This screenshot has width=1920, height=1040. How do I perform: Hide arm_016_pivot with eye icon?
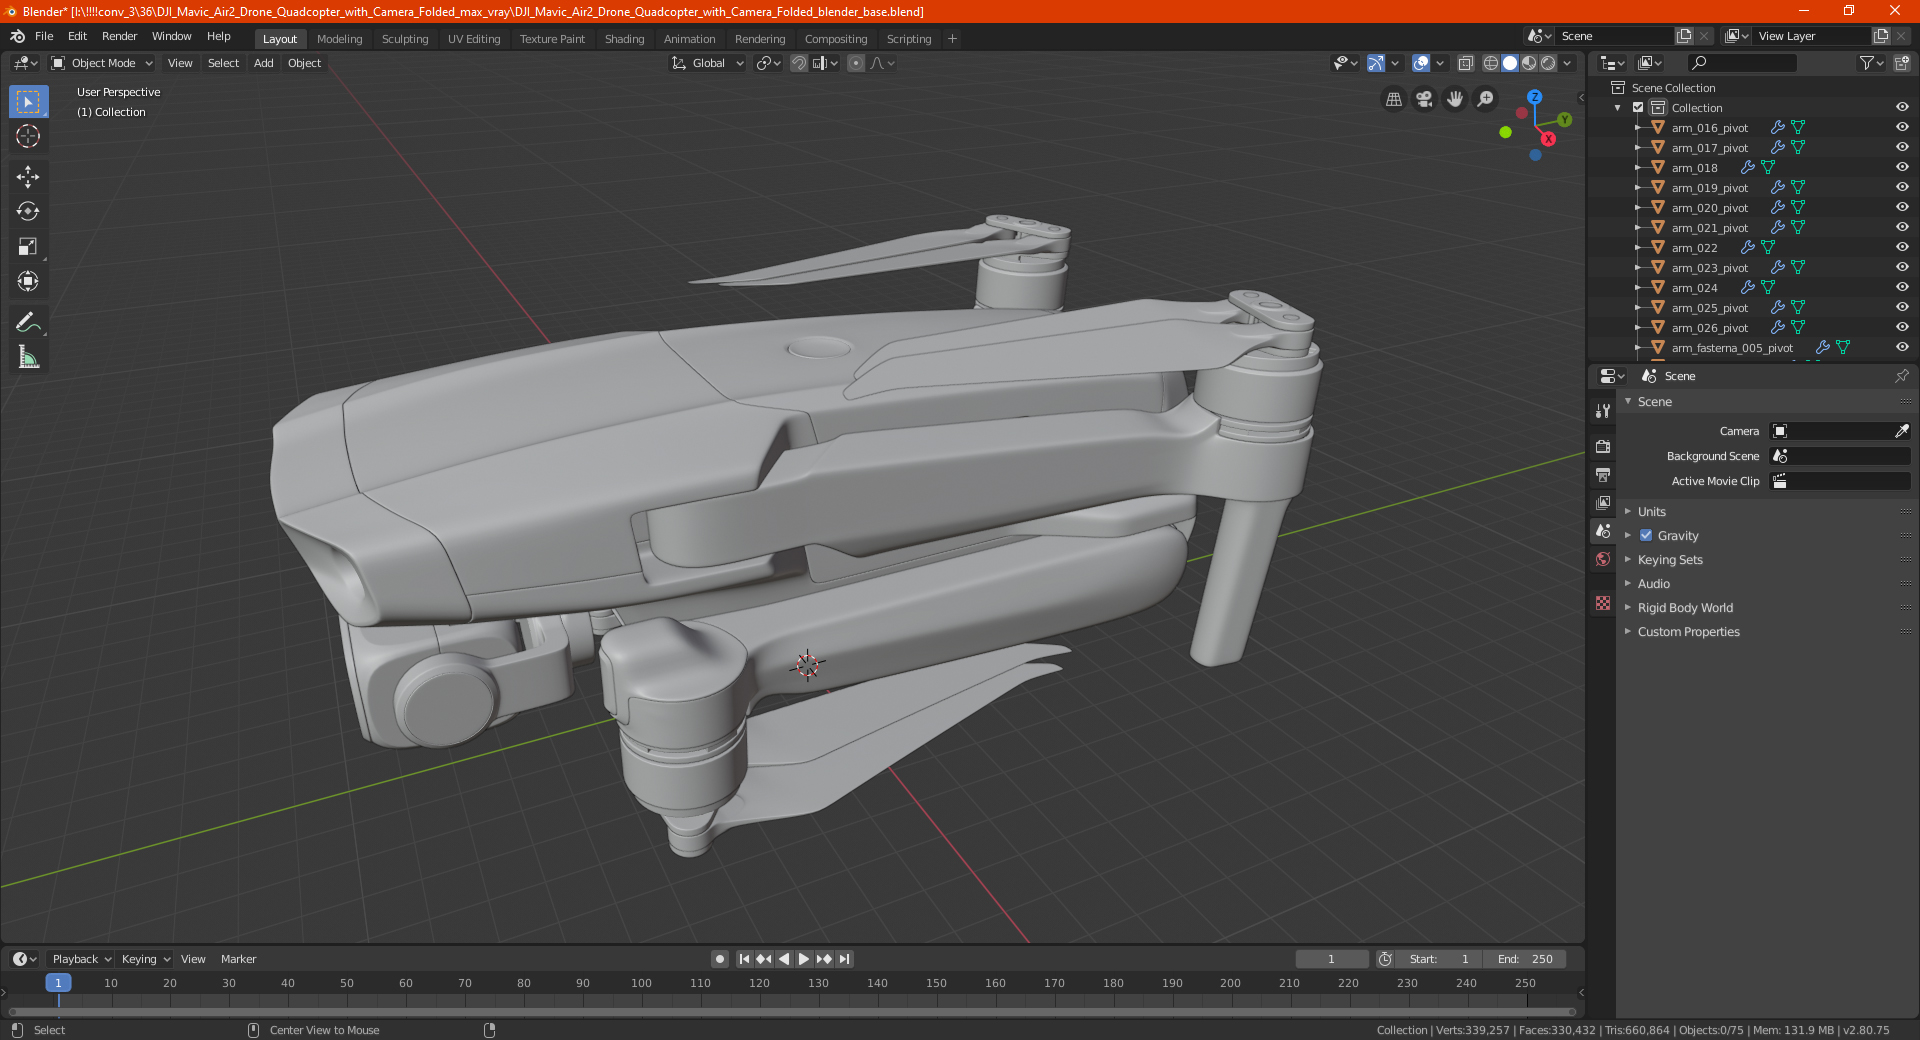[1902, 128]
